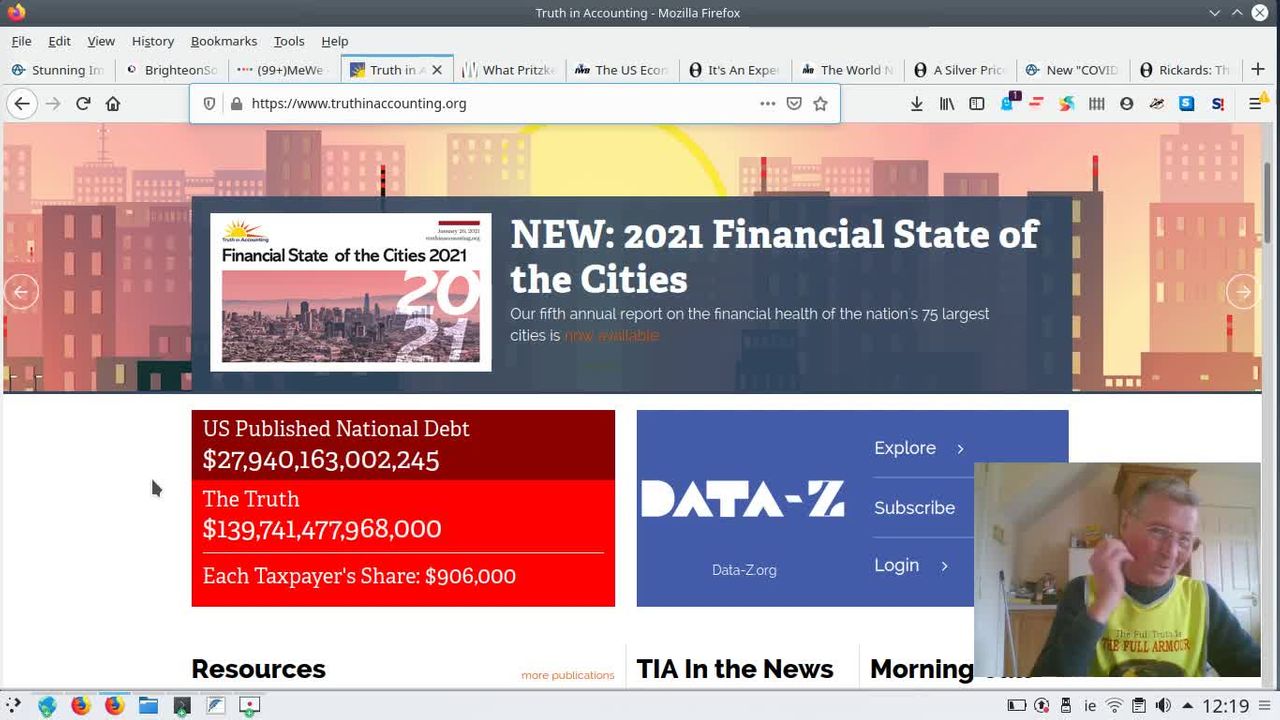This screenshot has height=720, width=1280.
Task: Switch to the BrighteonSo tab
Action: (172, 70)
